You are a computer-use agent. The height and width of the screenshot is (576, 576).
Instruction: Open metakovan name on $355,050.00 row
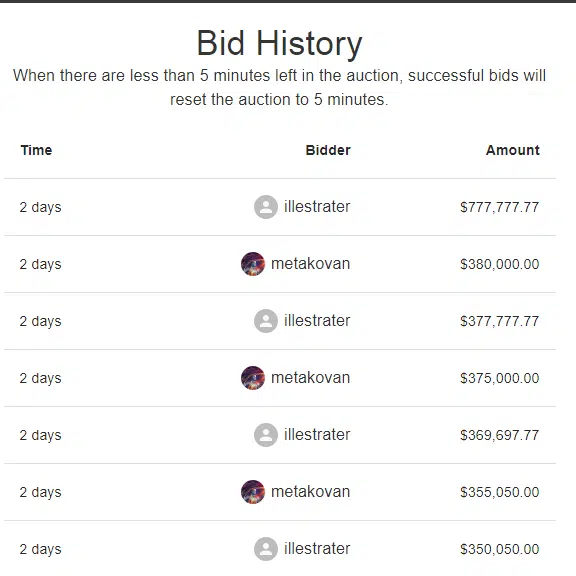coord(310,492)
